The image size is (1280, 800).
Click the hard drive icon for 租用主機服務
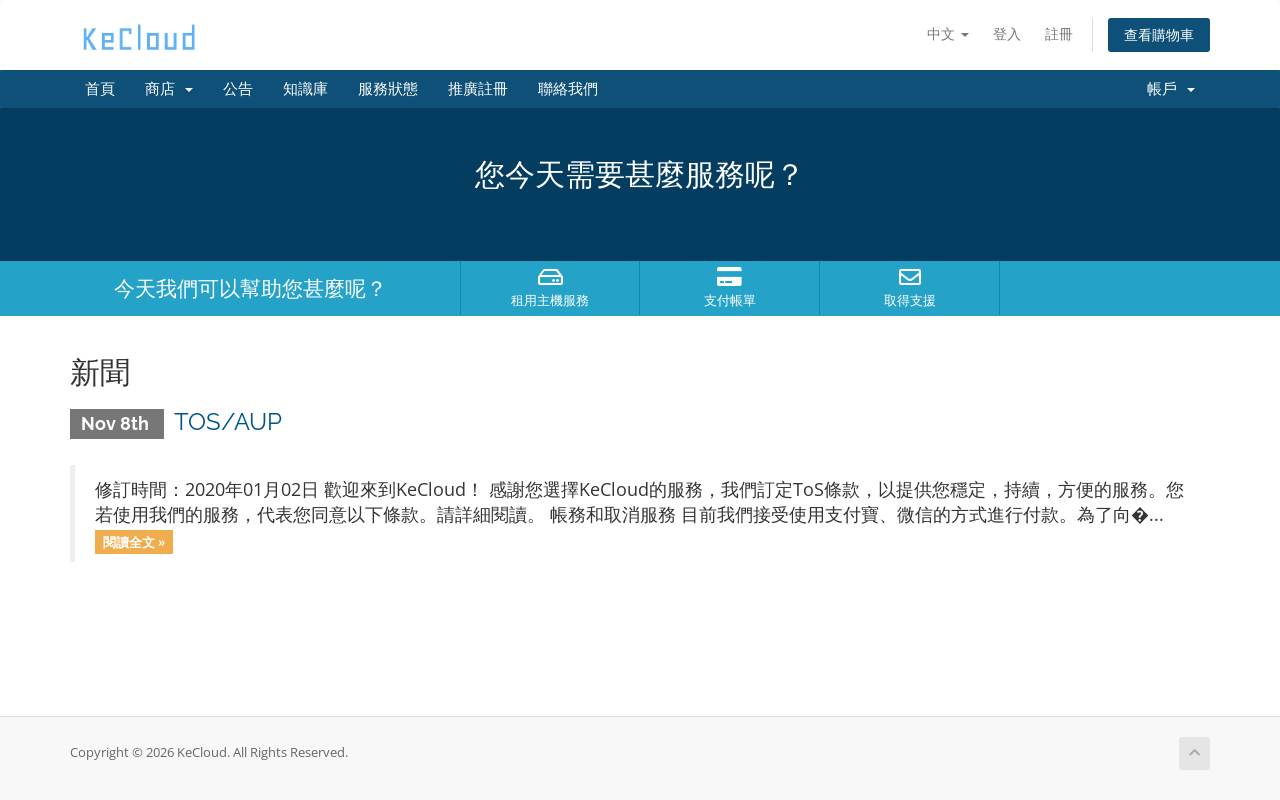click(550, 277)
